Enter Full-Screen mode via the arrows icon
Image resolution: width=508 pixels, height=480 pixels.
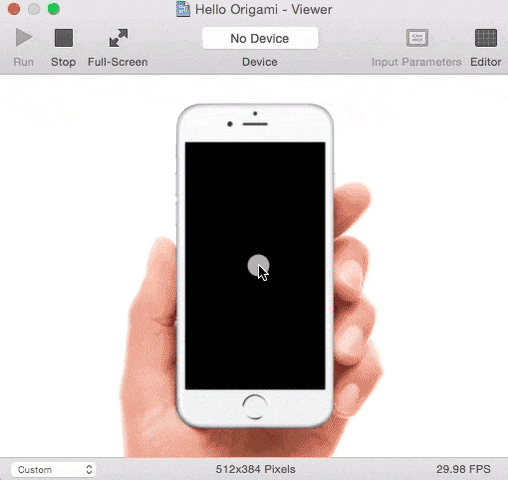pos(118,38)
